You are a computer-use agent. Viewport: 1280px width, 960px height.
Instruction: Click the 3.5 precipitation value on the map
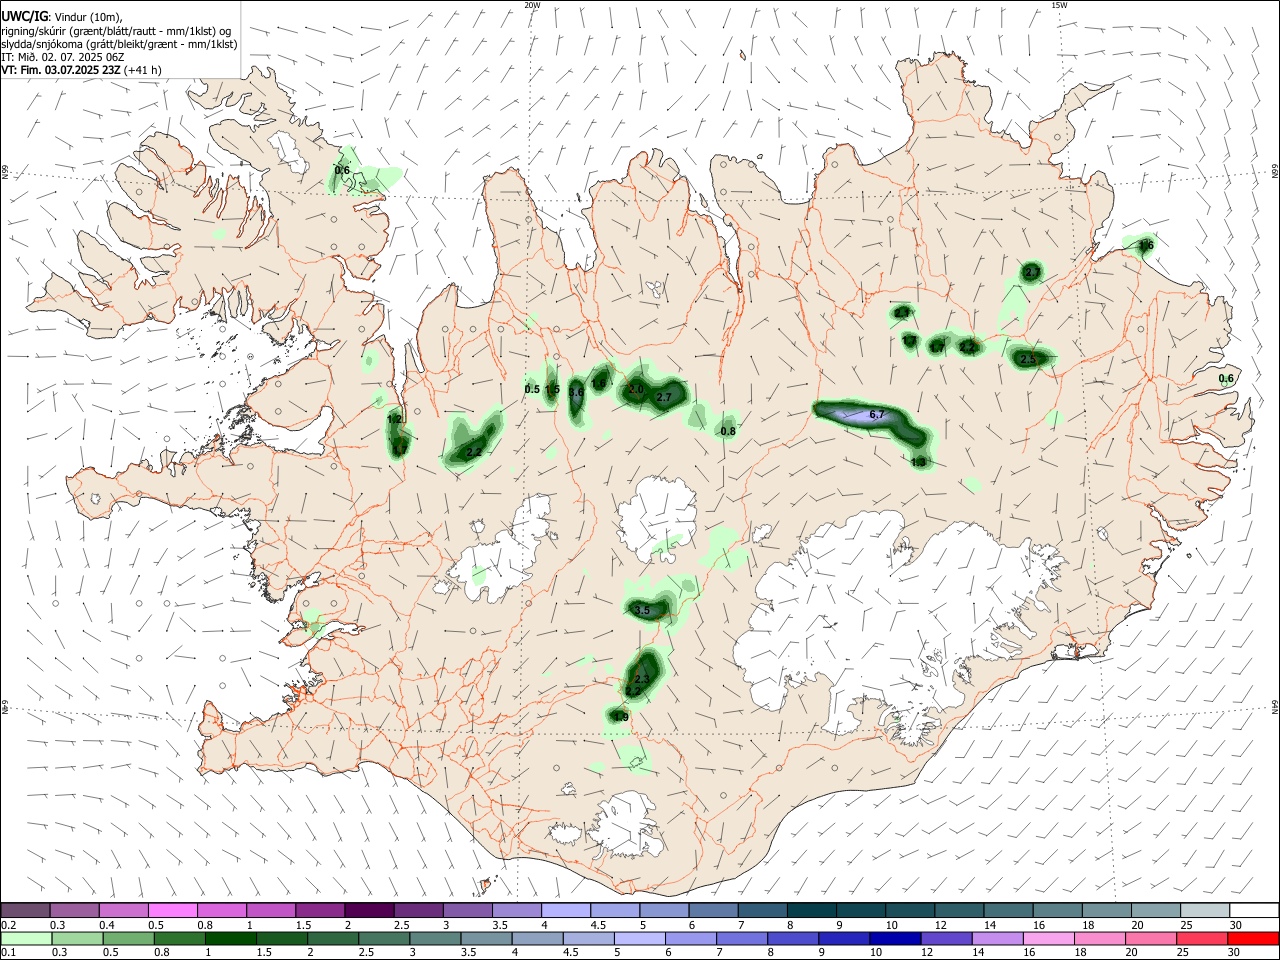(642, 610)
